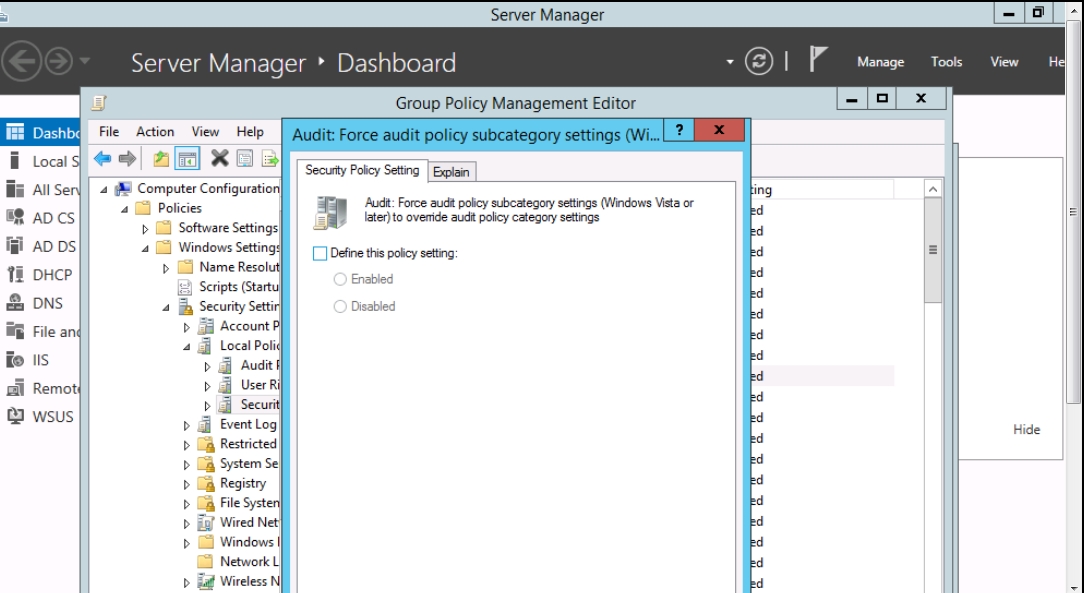Click Server Manager back navigation button
Viewport: 1084px width, 593px height.
21,62
